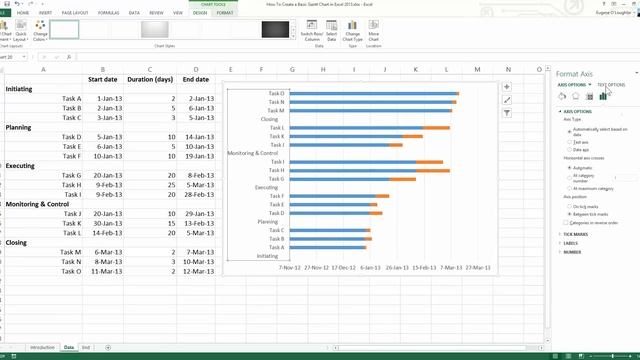
Task: Switch to TEXT OPTIONS in Format Axis
Action: (611, 85)
